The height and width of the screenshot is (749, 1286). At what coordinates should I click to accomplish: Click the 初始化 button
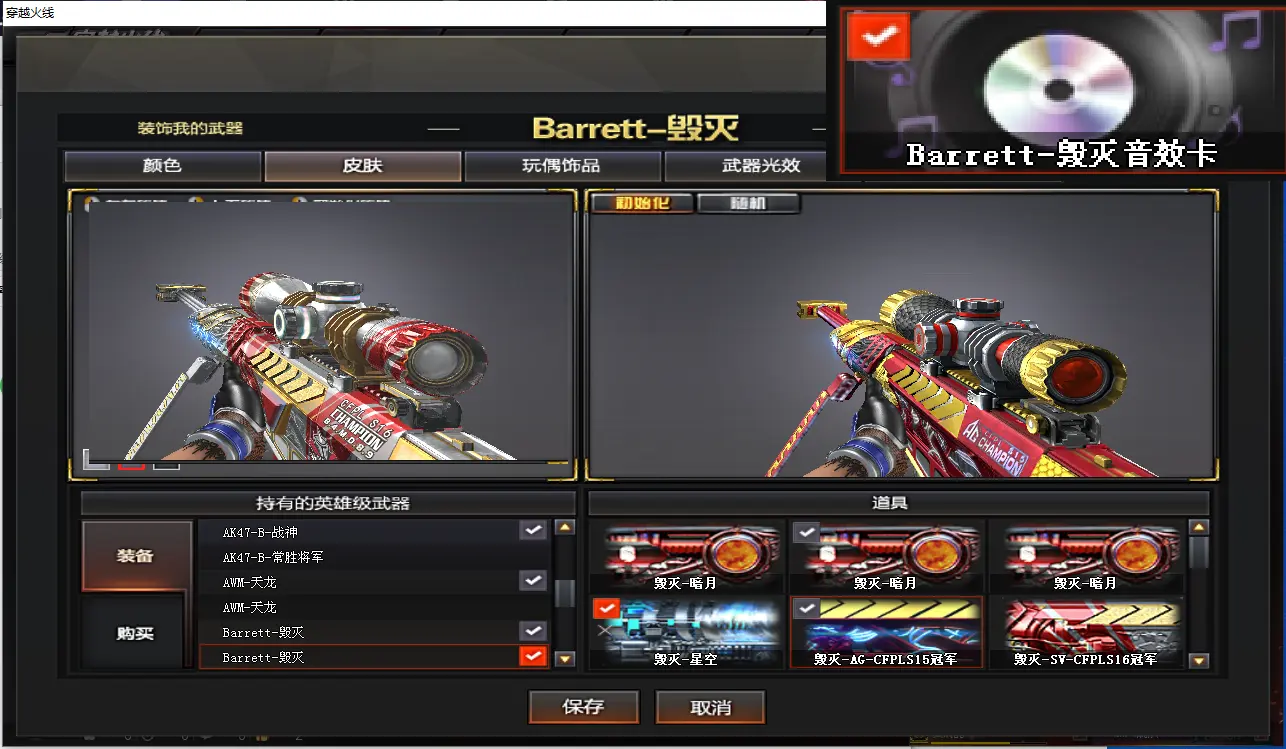tap(641, 204)
